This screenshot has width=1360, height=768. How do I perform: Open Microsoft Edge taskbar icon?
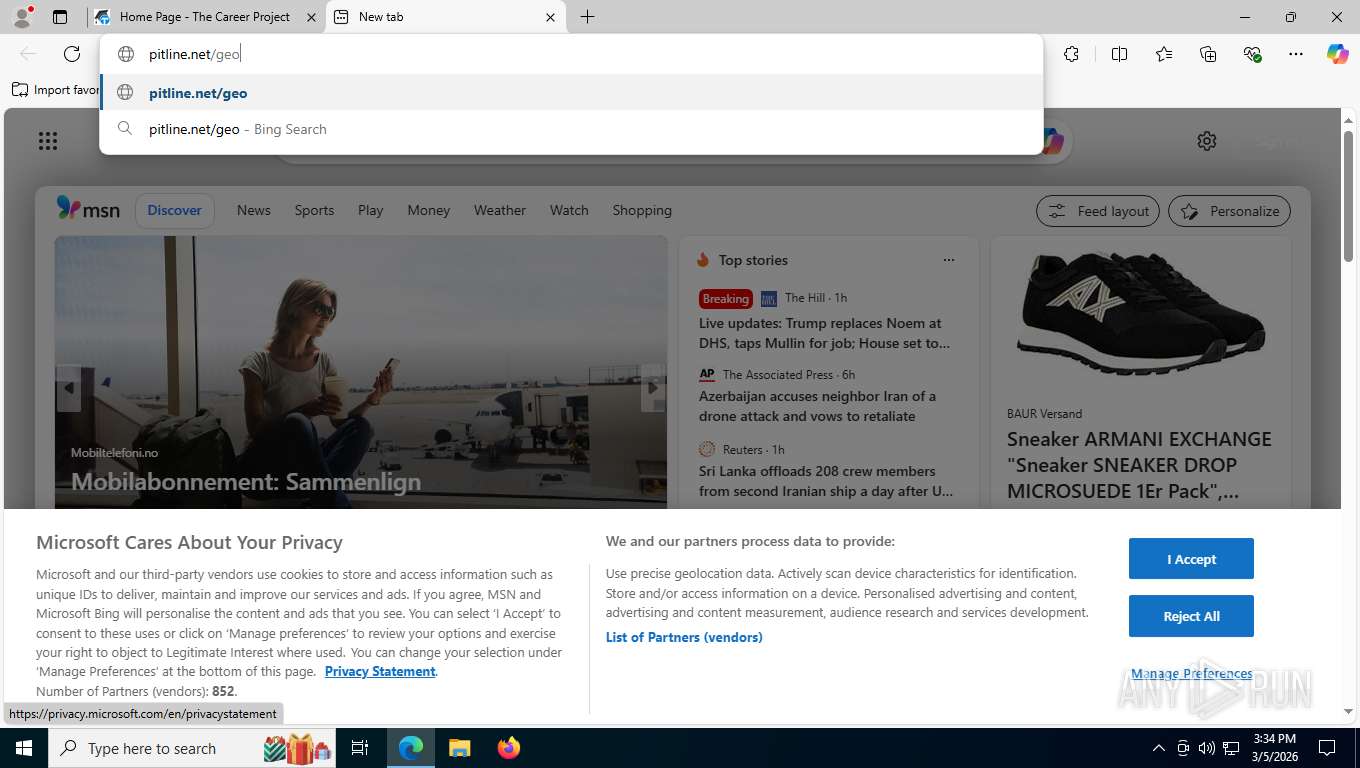click(x=411, y=748)
